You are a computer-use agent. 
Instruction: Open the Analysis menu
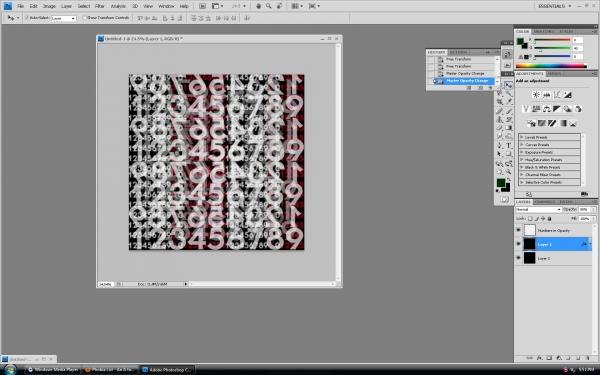point(118,6)
